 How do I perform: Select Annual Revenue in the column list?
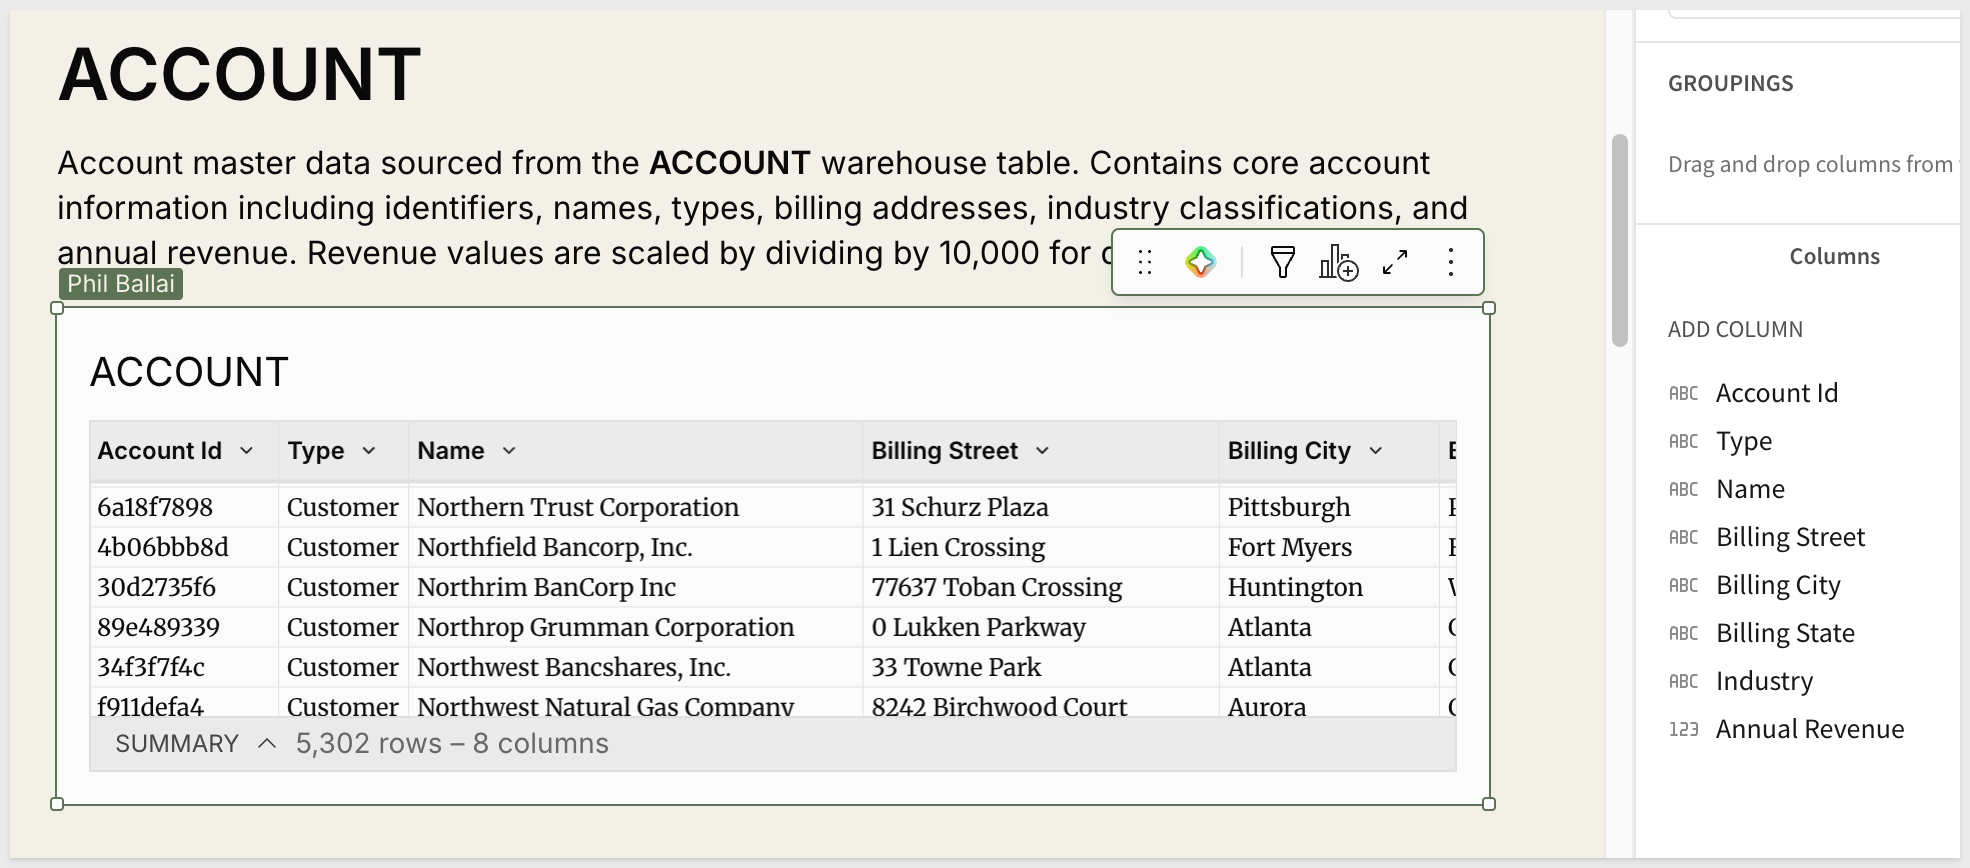[1810, 730]
